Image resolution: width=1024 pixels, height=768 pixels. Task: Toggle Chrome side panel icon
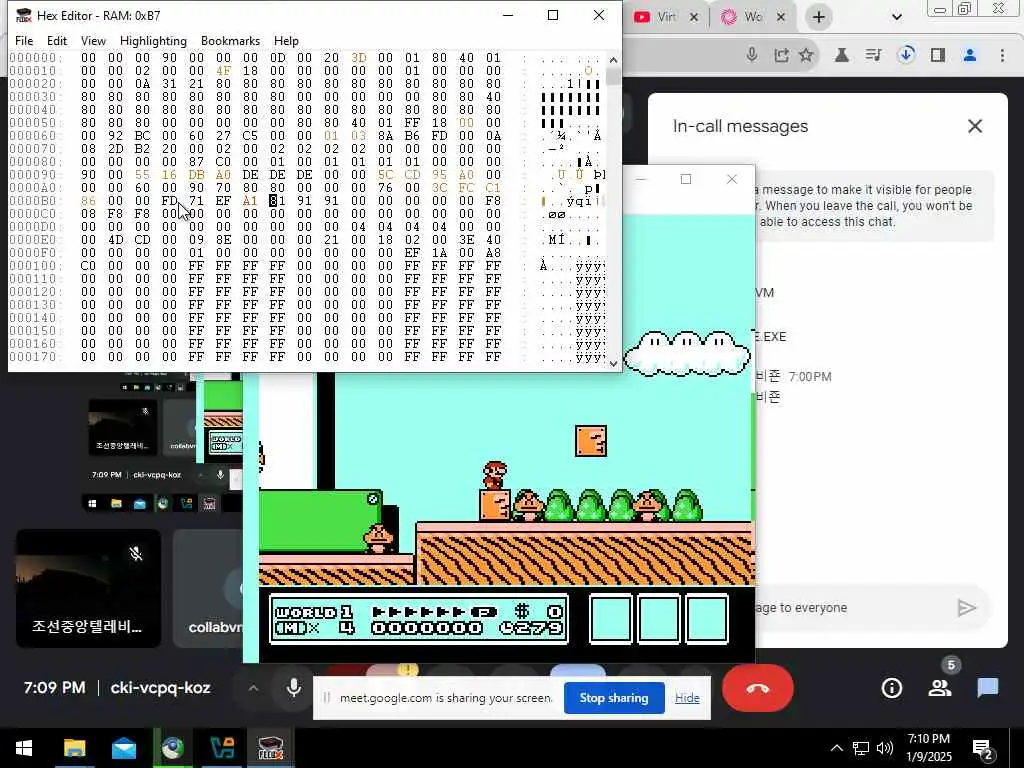(x=938, y=55)
